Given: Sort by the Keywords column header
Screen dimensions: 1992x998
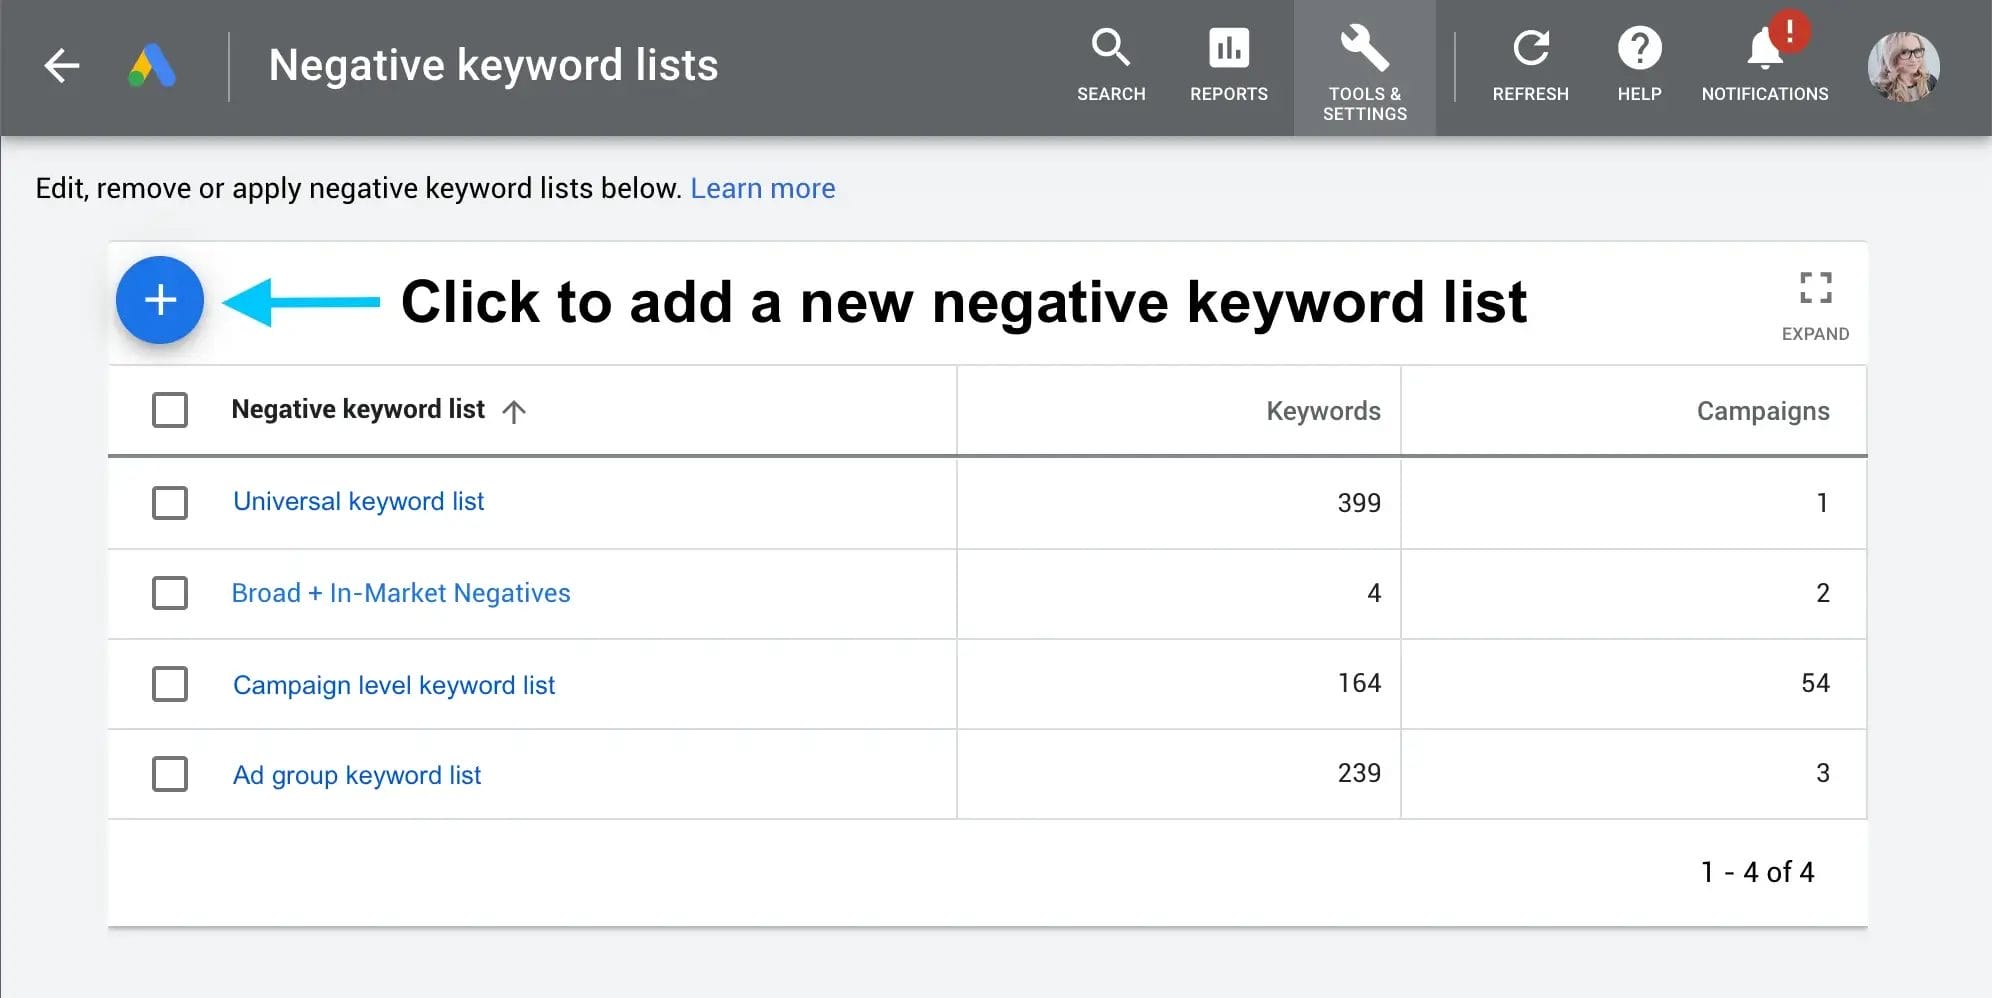Looking at the screenshot, I should click(x=1322, y=411).
